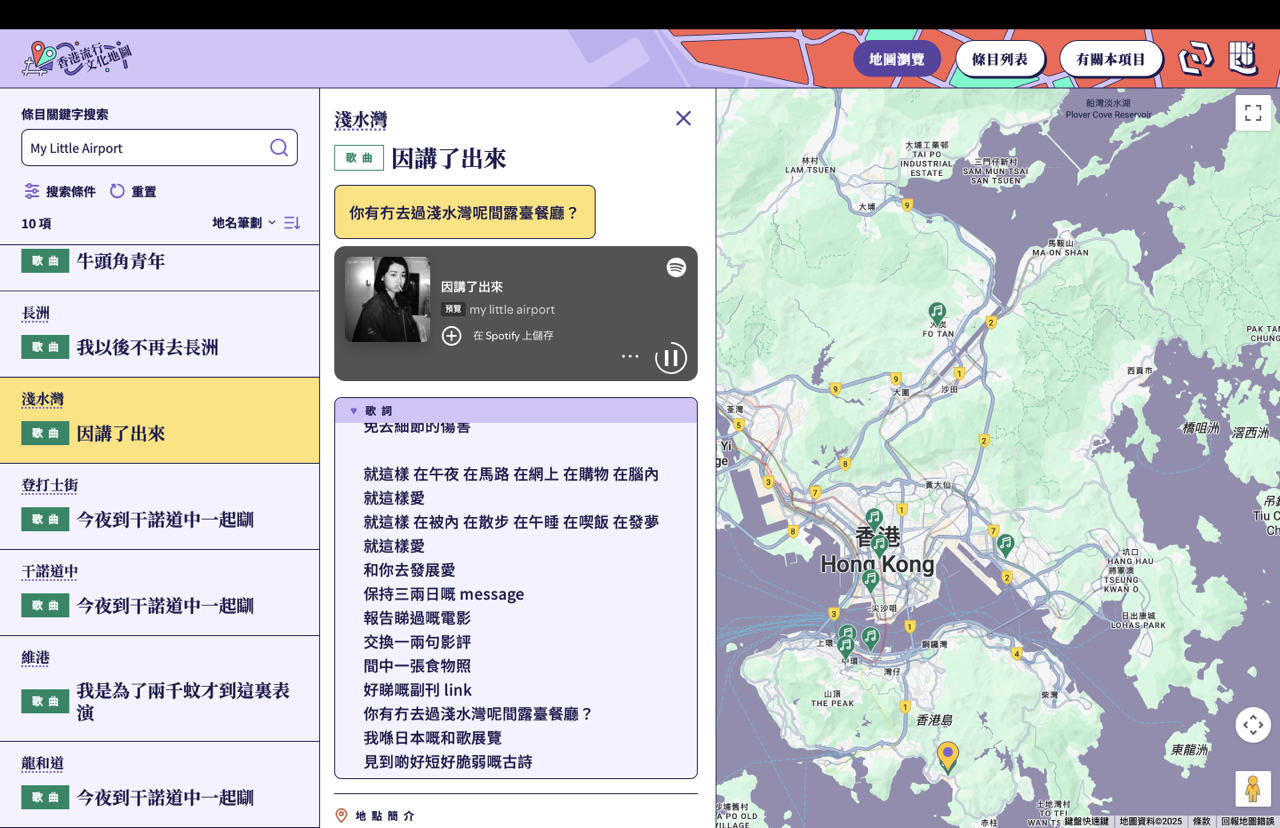Open Spotify player more options menu

(x=630, y=357)
